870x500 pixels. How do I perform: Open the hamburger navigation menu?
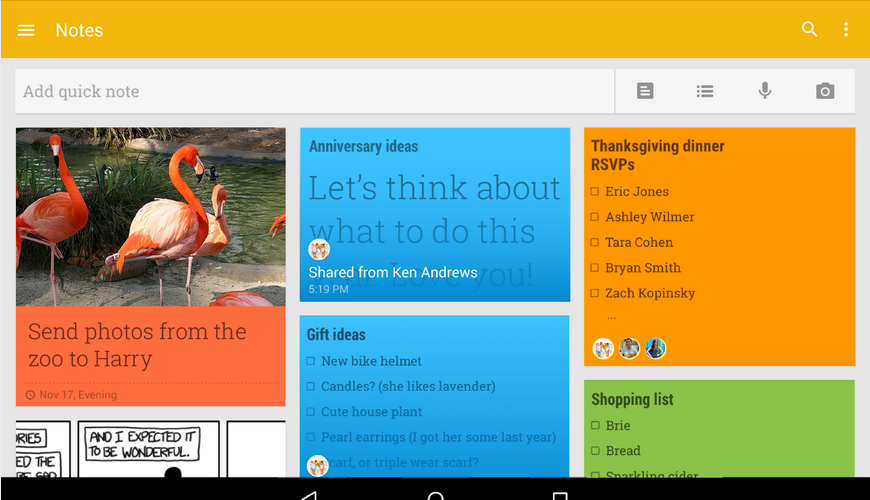[26, 30]
